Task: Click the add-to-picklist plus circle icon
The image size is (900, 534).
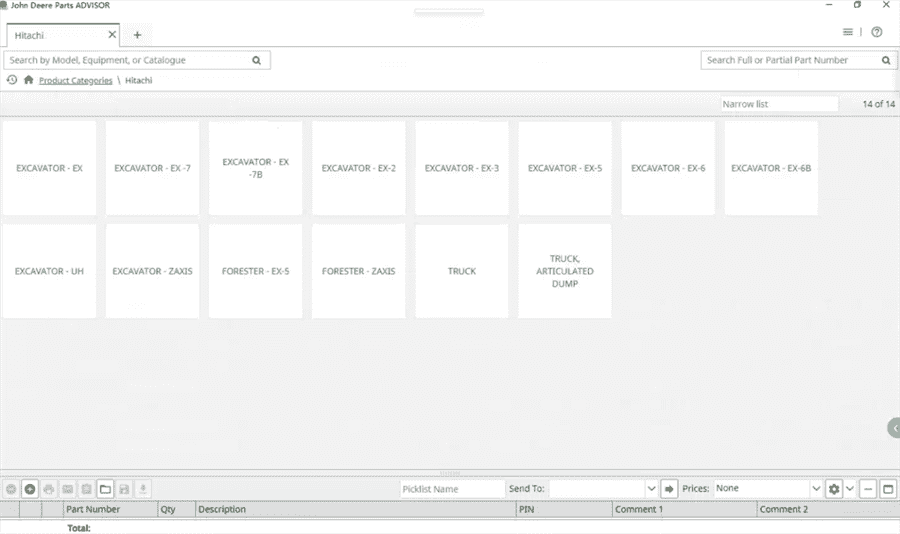Action: [x=30, y=489]
